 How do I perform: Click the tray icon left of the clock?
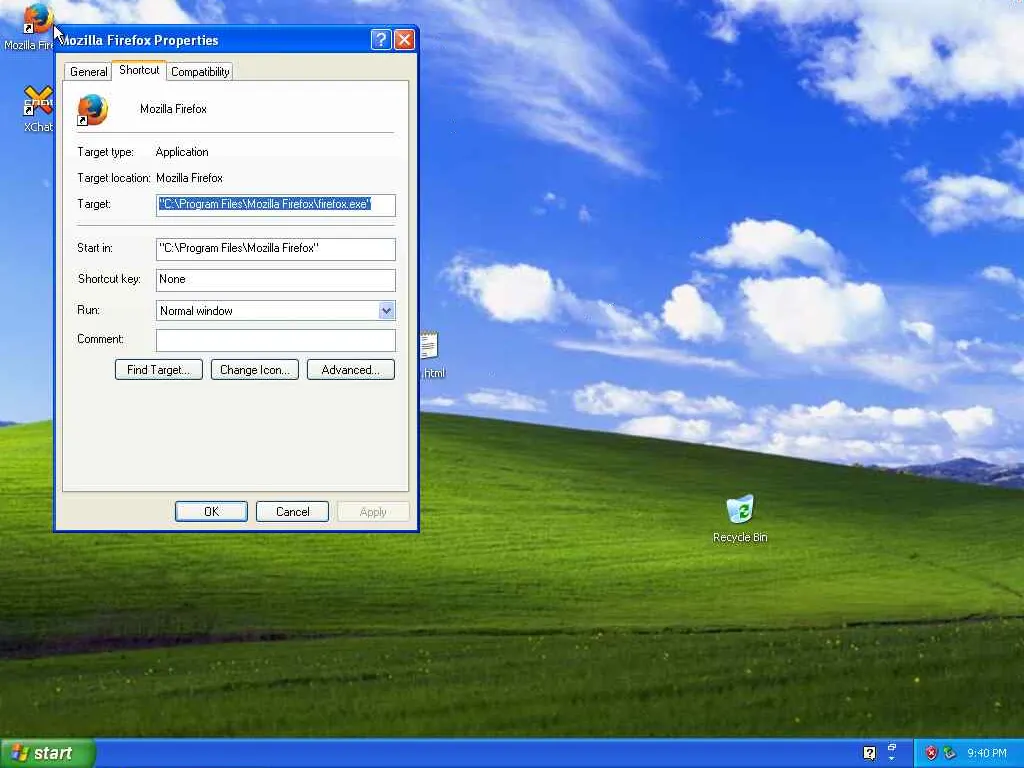pyautogui.click(x=949, y=753)
